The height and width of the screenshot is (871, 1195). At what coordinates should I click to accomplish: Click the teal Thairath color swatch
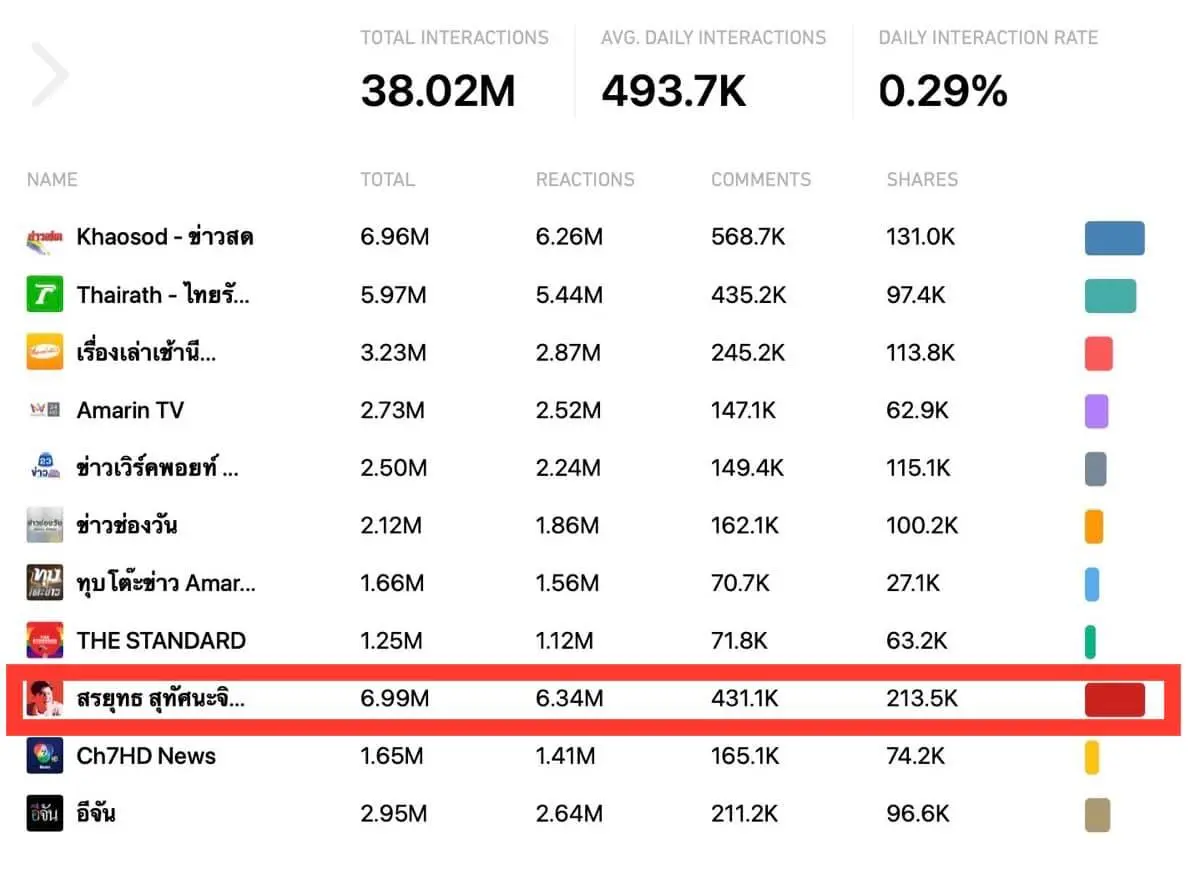tap(1110, 296)
